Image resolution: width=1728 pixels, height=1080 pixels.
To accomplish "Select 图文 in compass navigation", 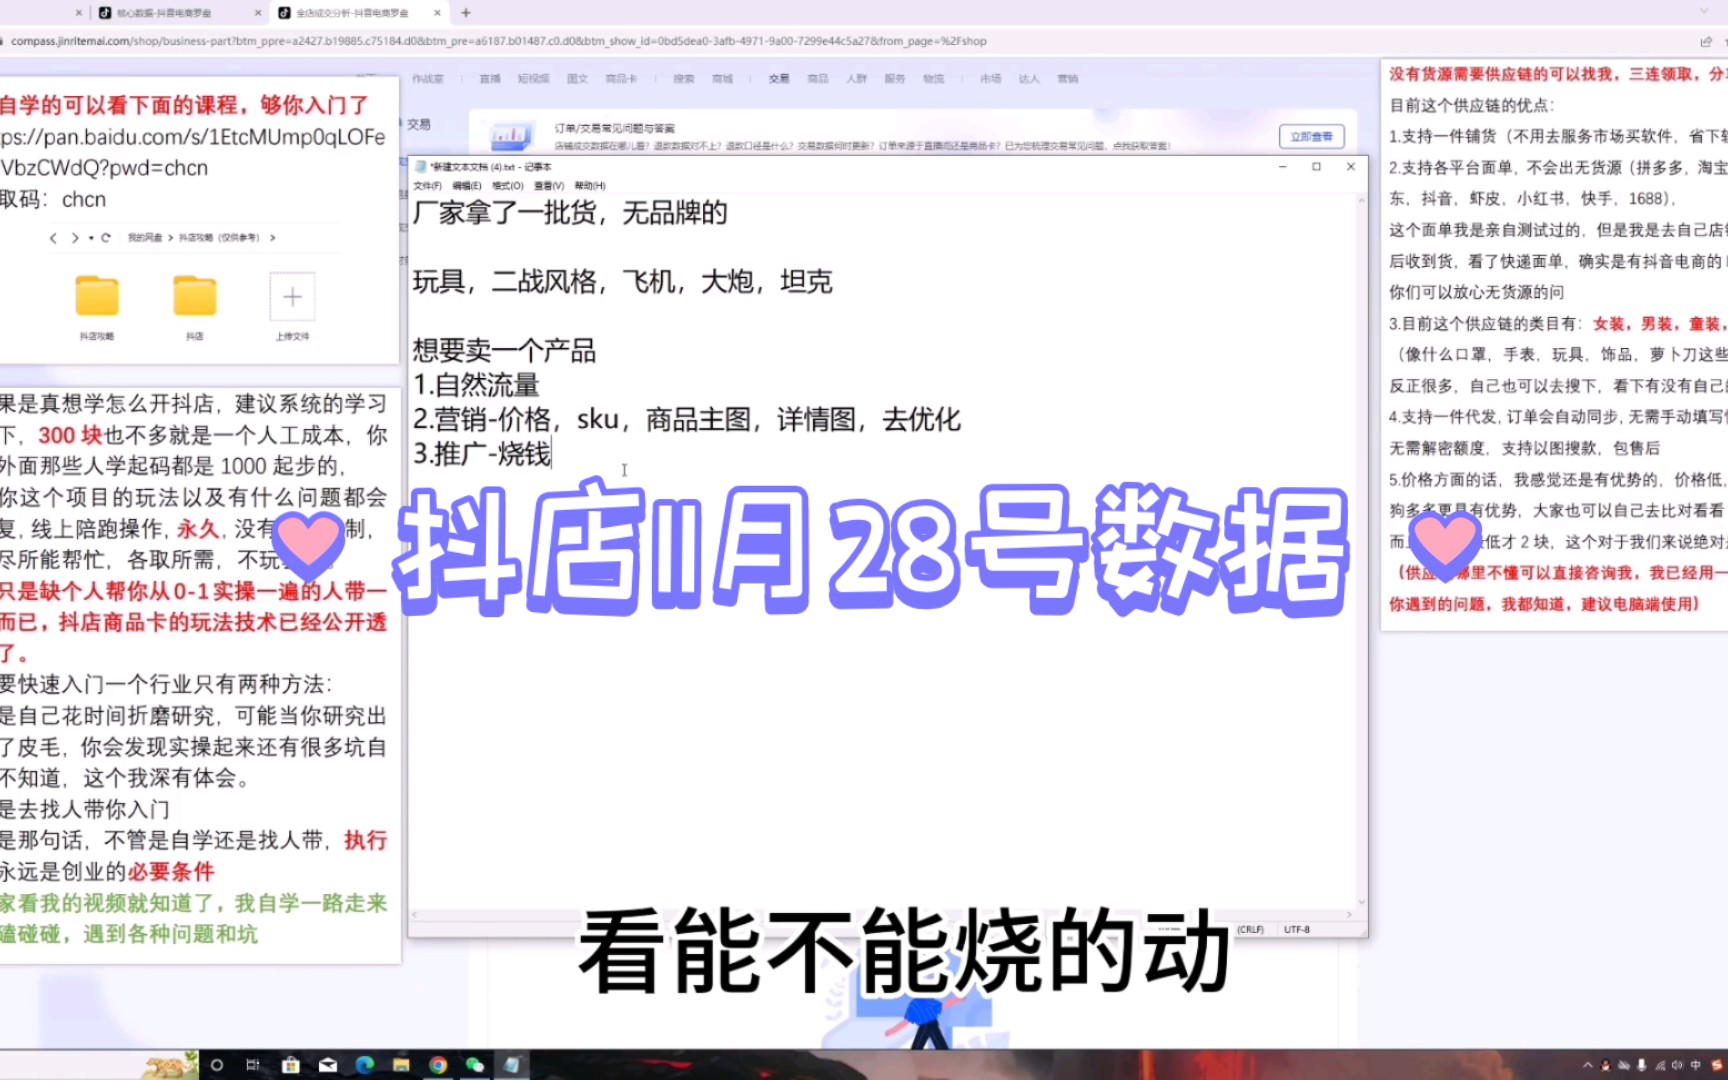I will pos(578,79).
